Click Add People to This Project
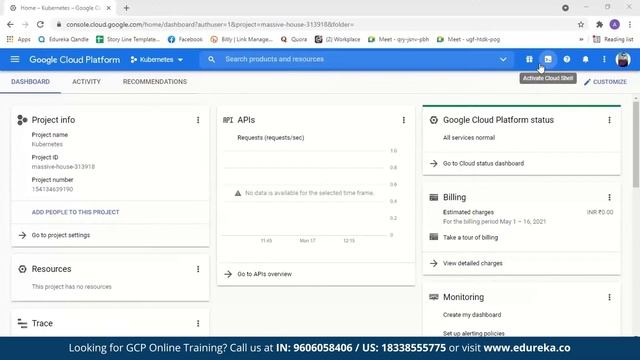Viewport: 640px width, 360px height. (76, 212)
